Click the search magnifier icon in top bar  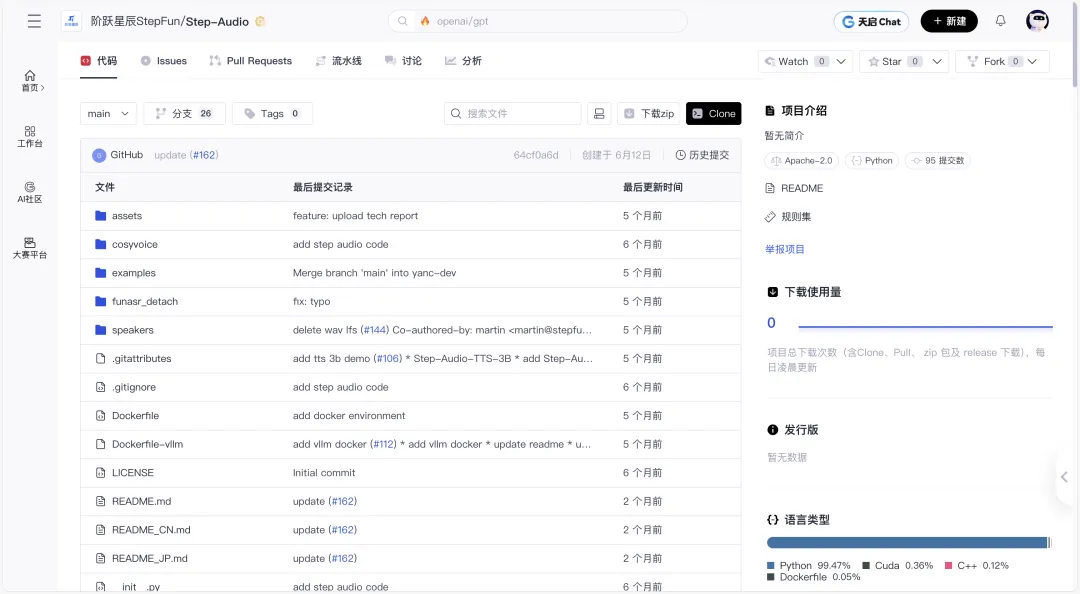(x=403, y=21)
